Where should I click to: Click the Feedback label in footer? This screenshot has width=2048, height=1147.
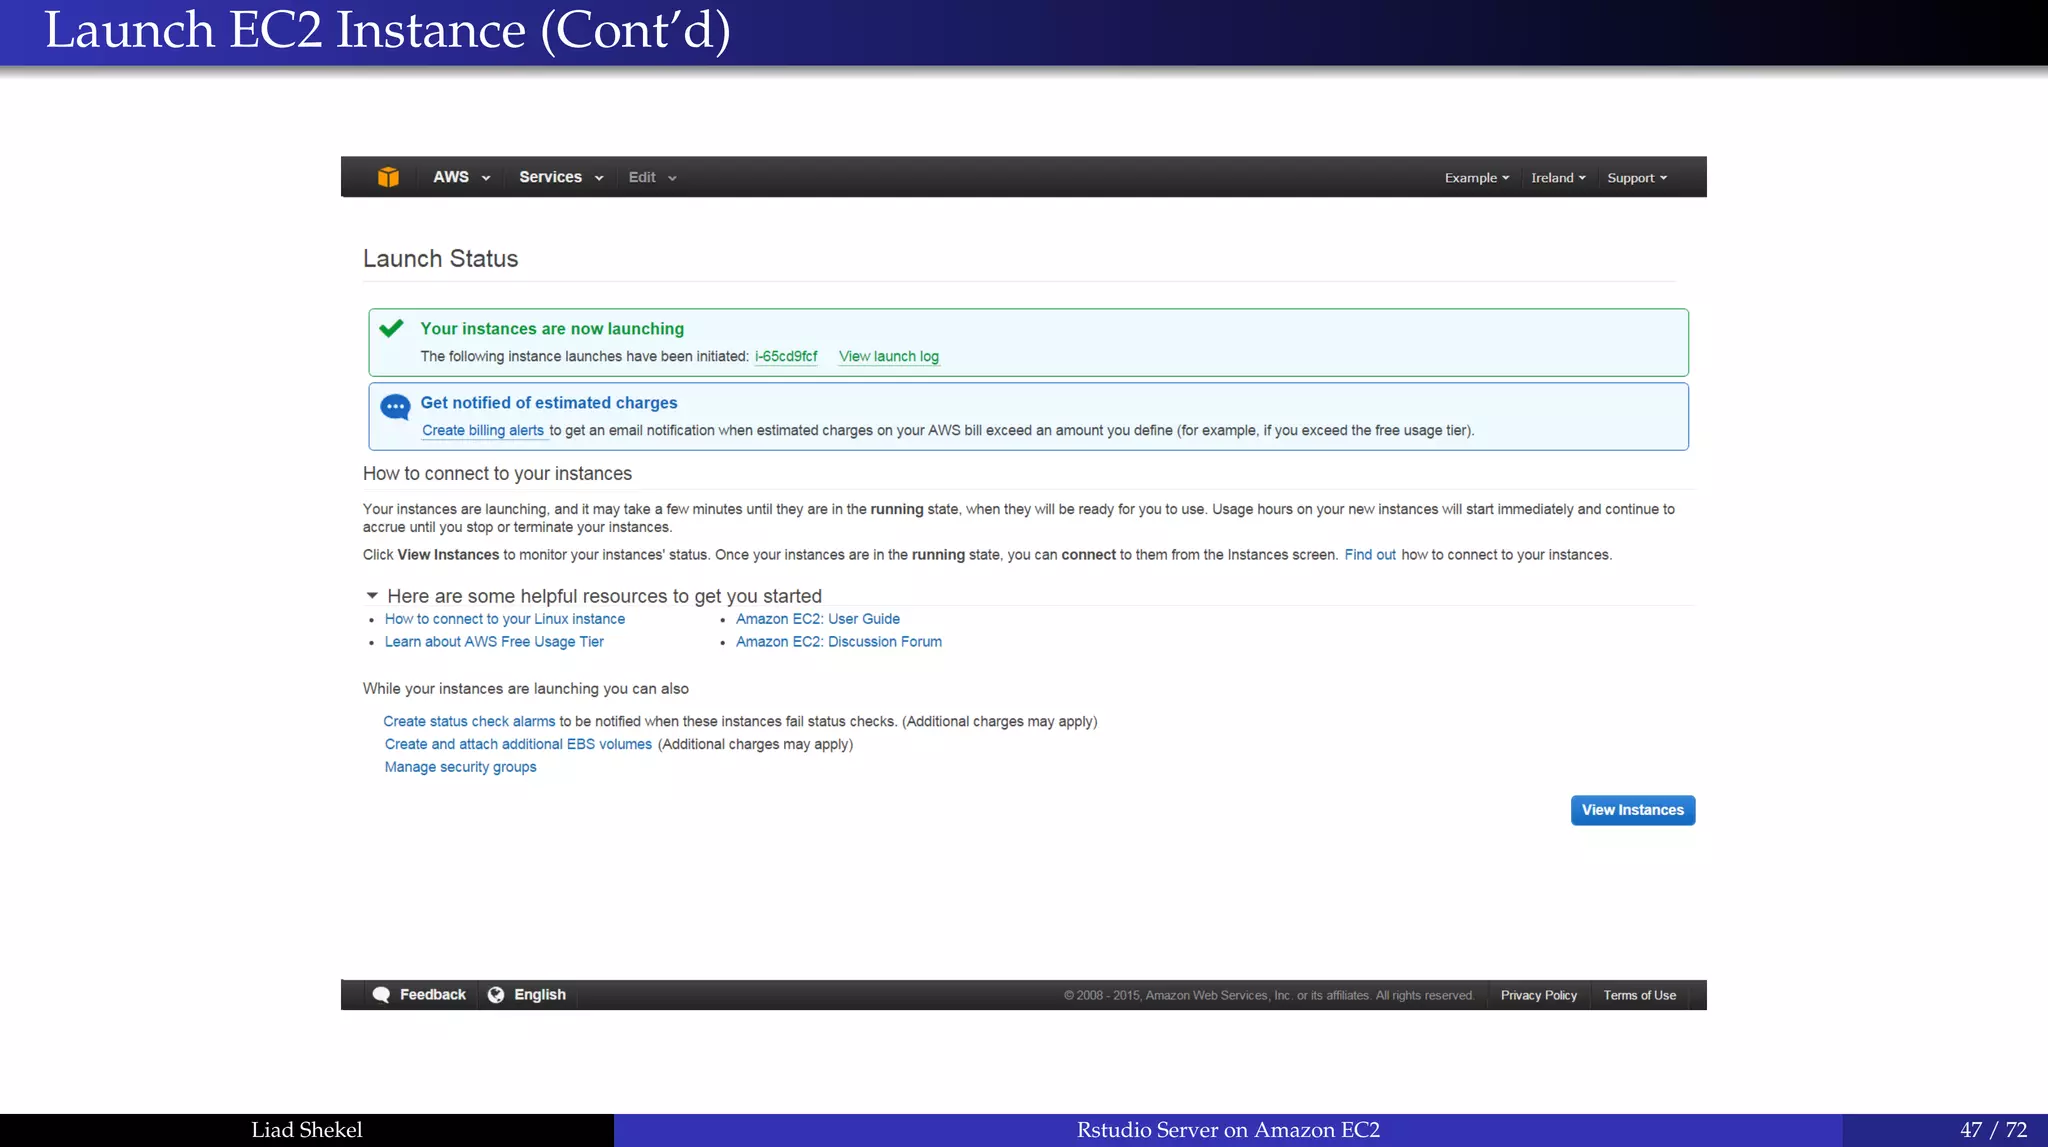pyautogui.click(x=433, y=995)
